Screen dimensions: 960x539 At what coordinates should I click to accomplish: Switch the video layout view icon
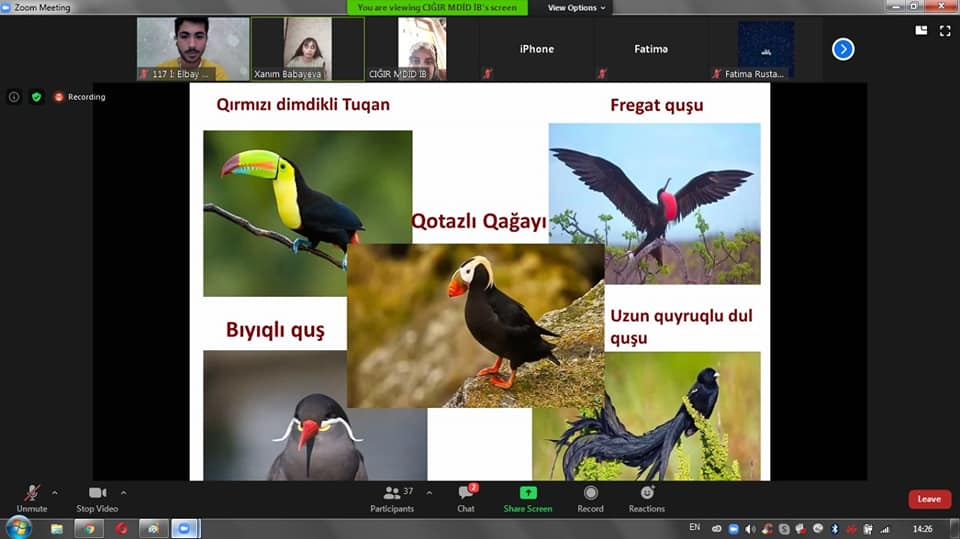pyautogui.click(x=921, y=31)
